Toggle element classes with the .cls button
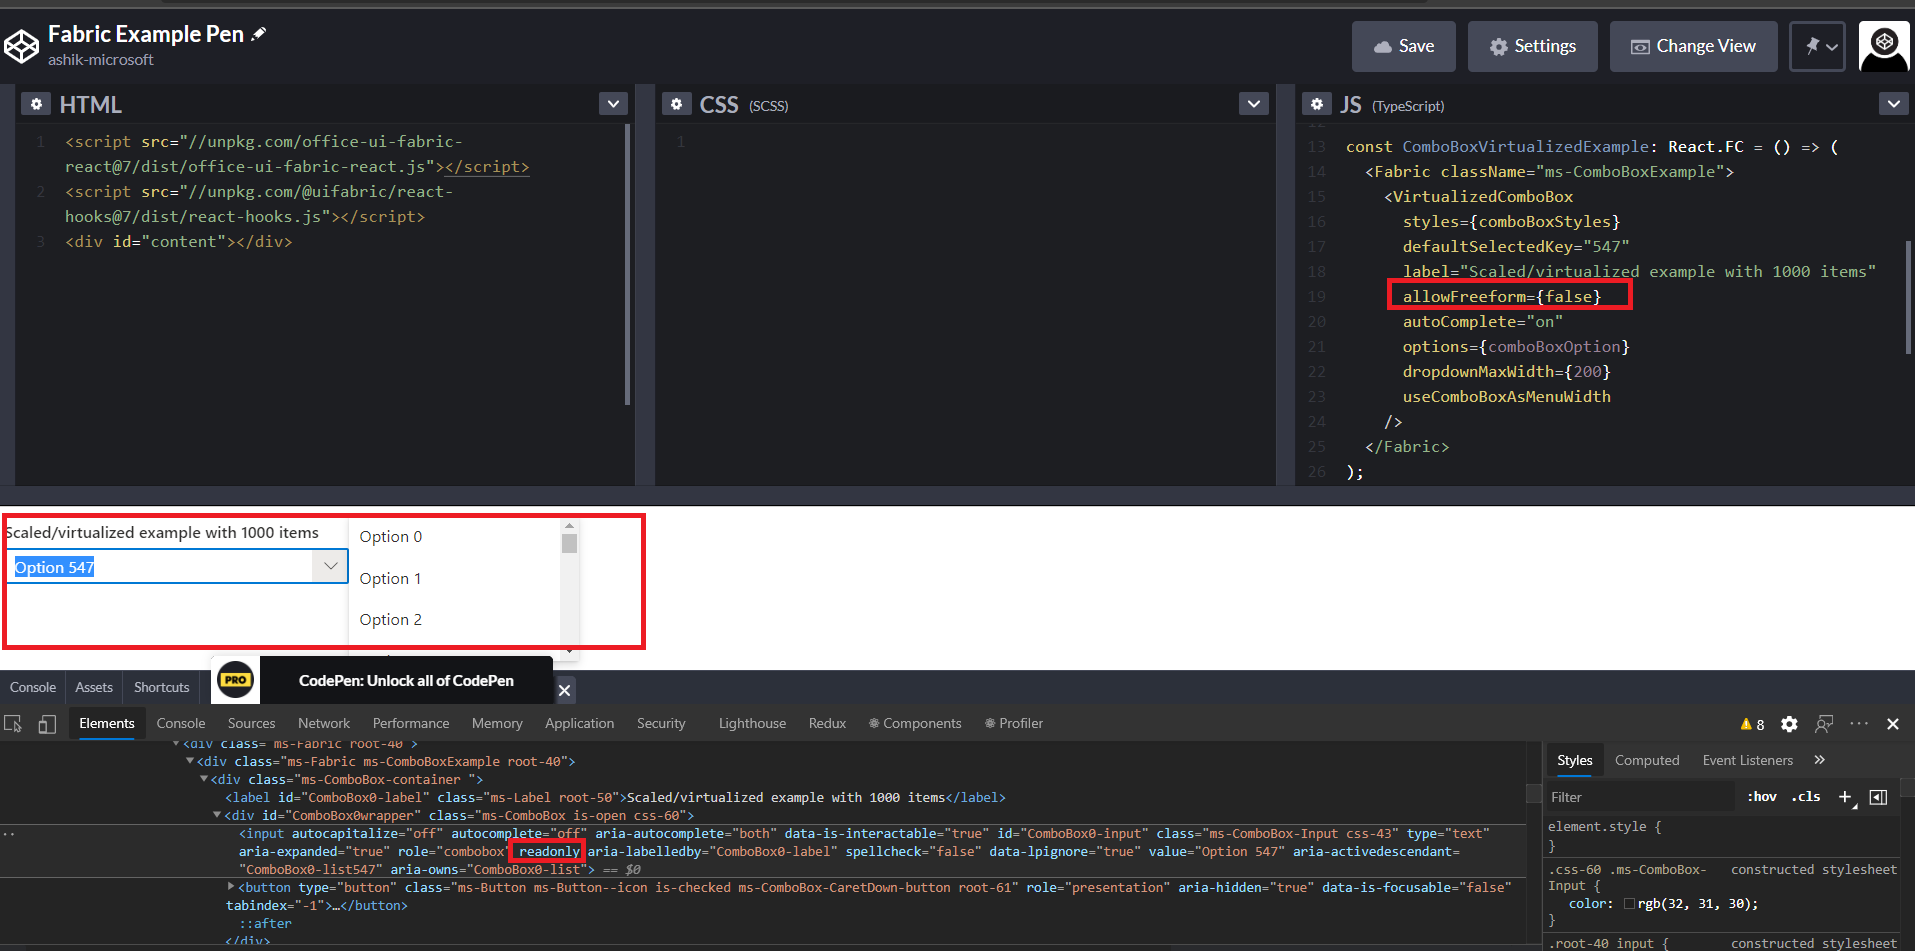1915x951 pixels. (x=1805, y=797)
